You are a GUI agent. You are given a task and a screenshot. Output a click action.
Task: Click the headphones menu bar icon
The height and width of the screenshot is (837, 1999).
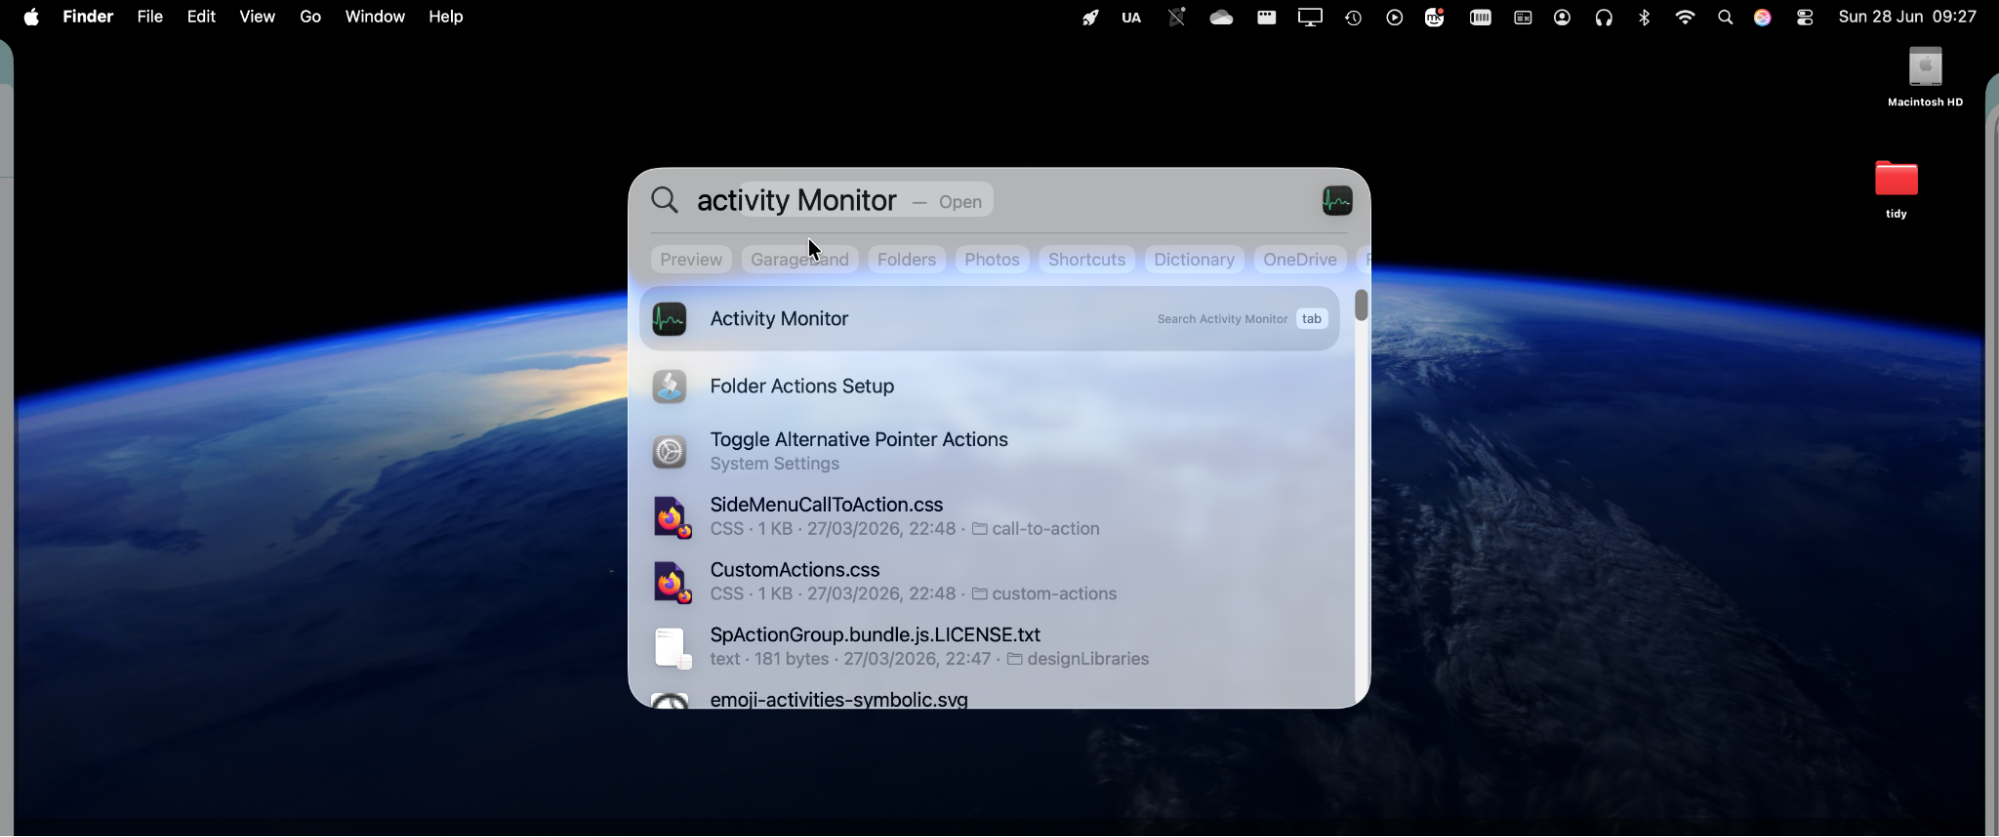(x=1604, y=17)
